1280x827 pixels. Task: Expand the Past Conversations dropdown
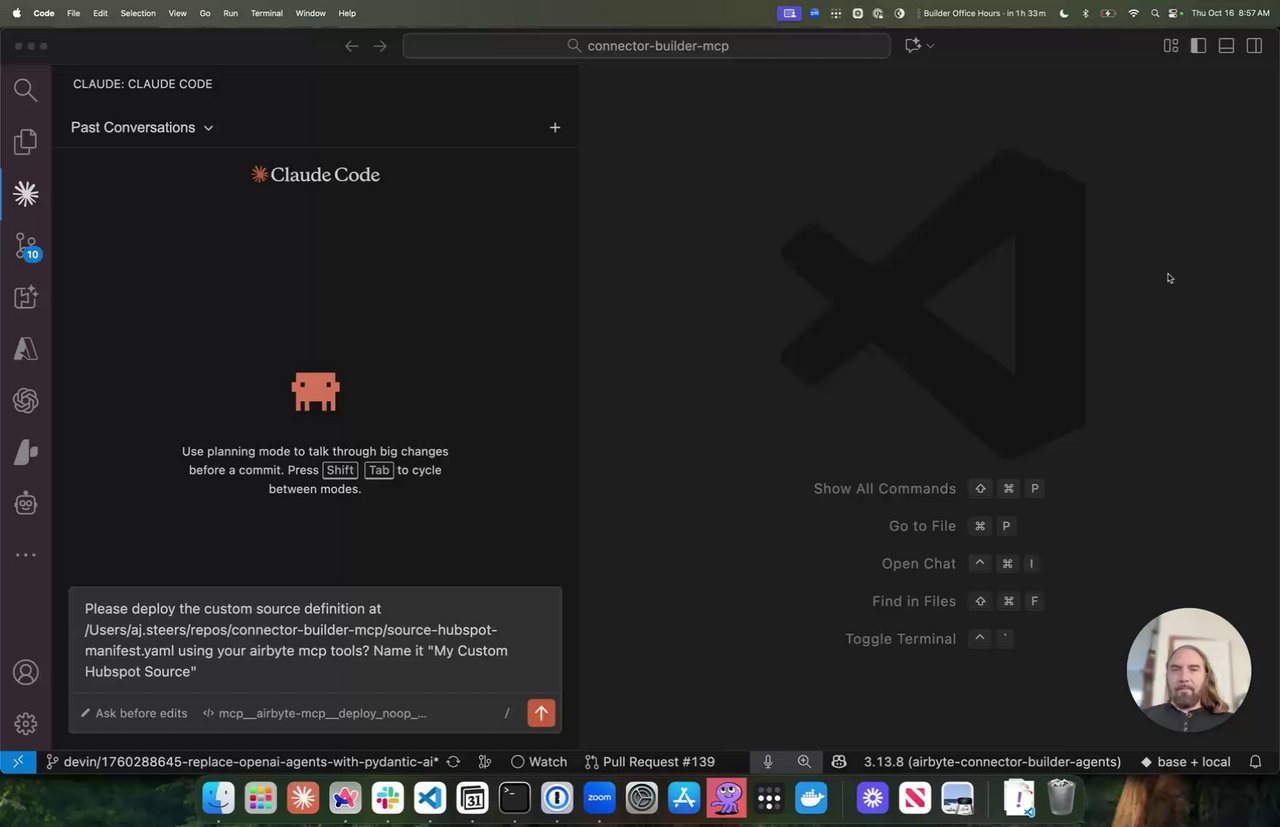[142, 127]
